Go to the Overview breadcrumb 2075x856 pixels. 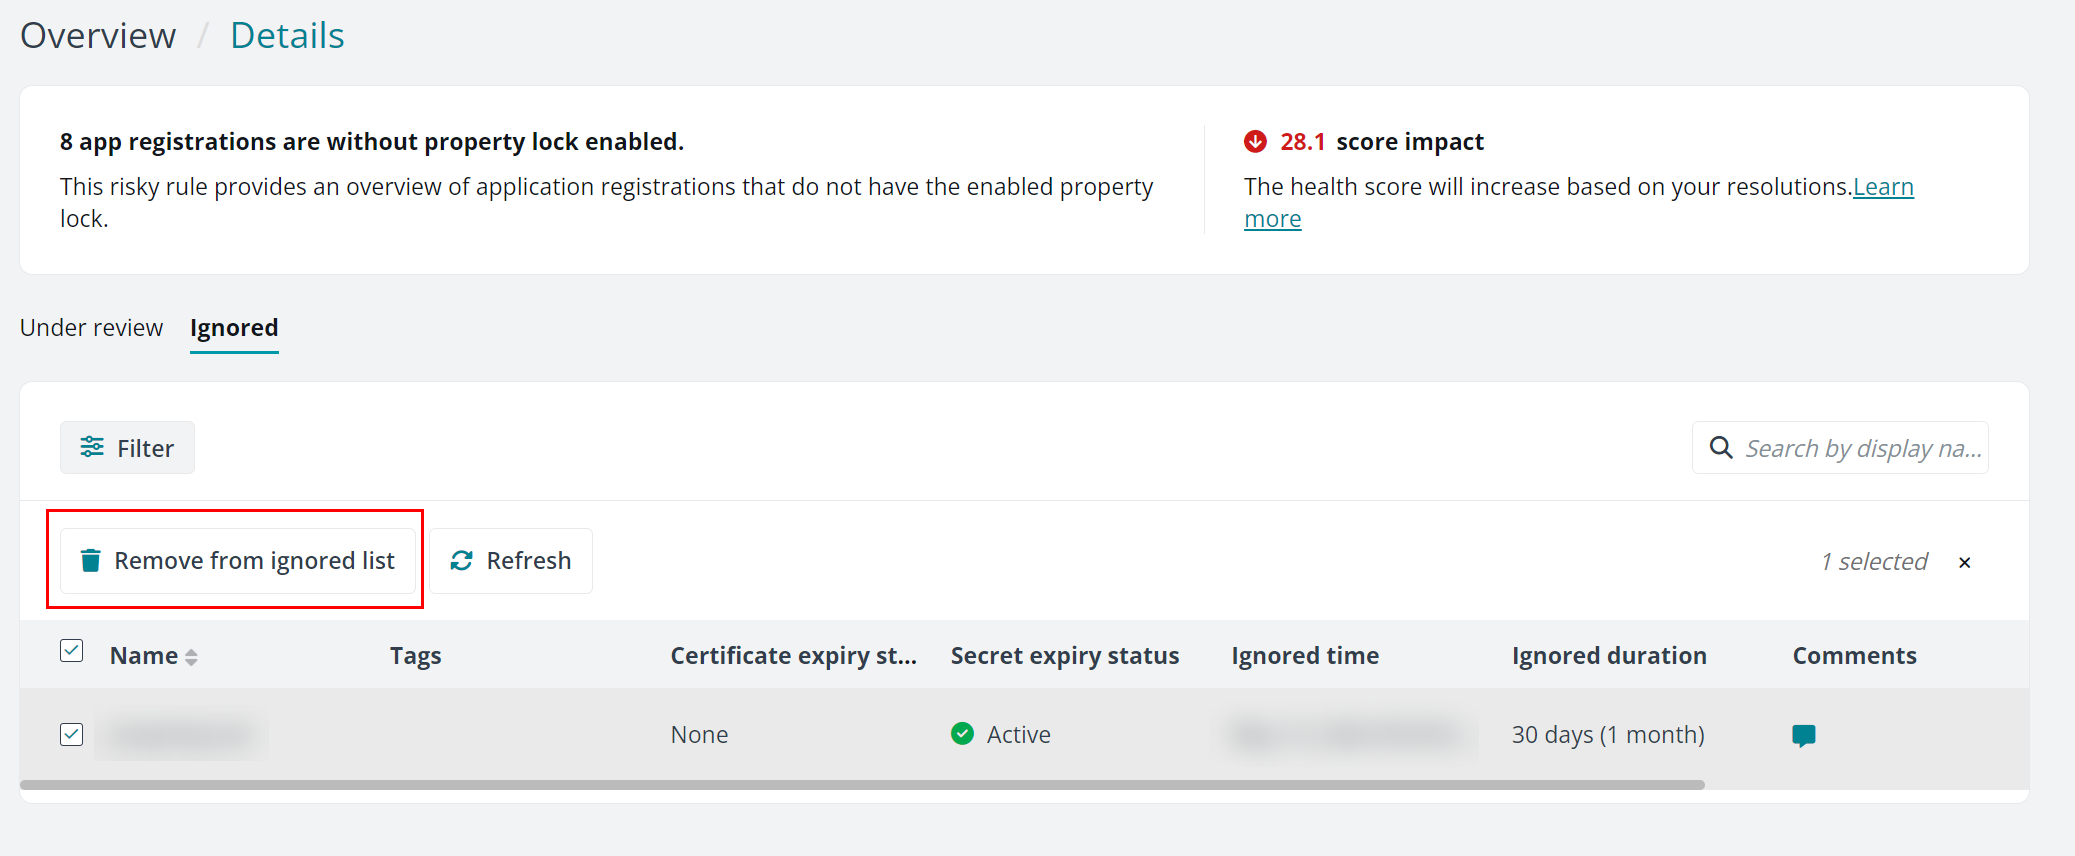tap(98, 36)
